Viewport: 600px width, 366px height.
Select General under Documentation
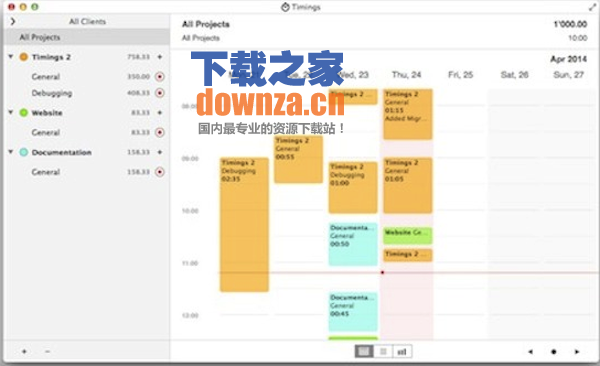[87, 172]
